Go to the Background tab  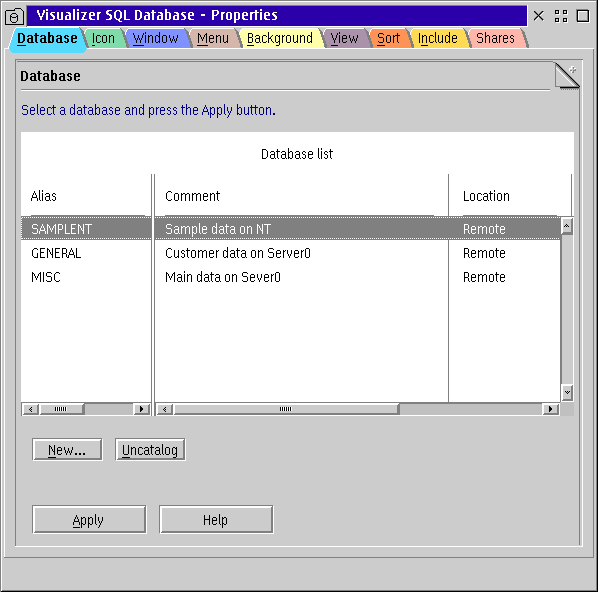(x=280, y=39)
